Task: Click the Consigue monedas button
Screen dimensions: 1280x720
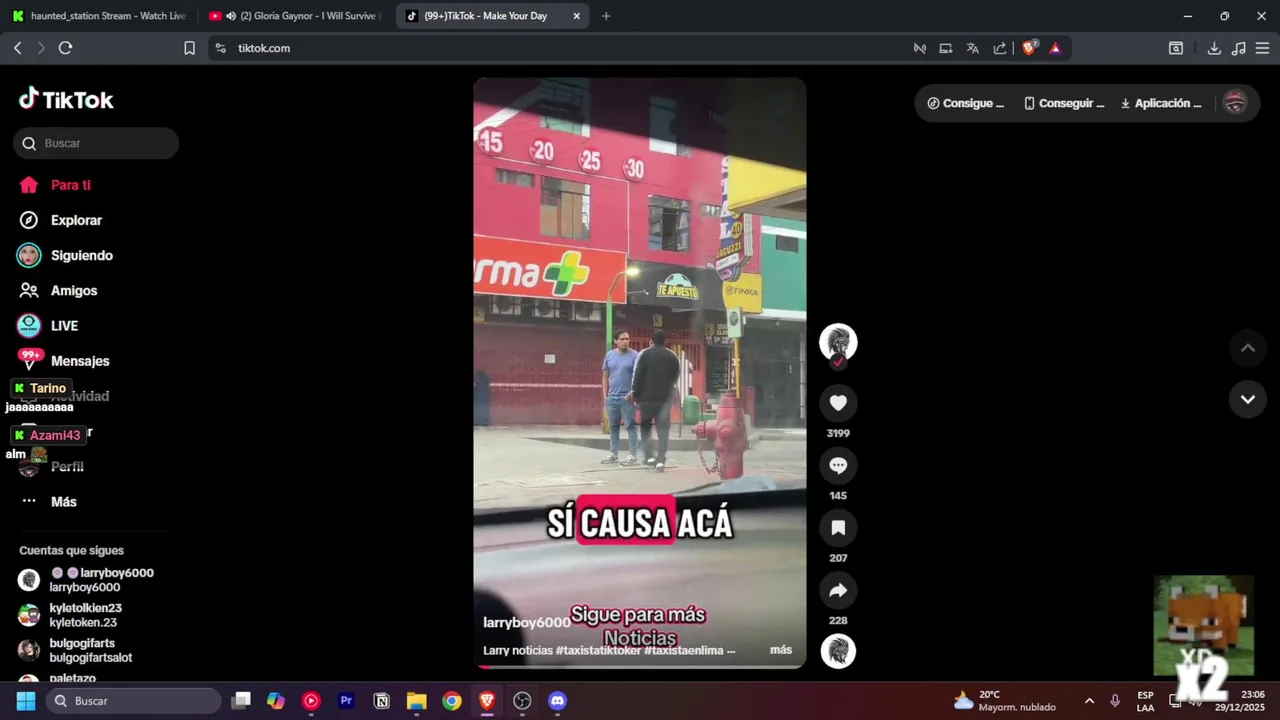Action: click(966, 103)
